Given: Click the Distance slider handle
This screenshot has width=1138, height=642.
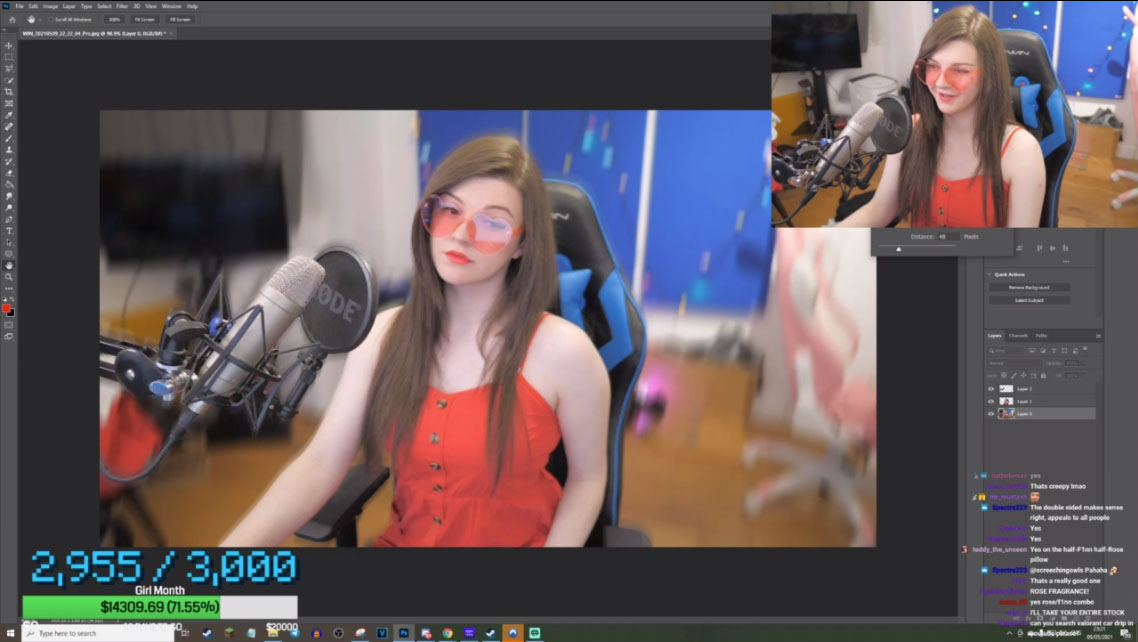Looking at the screenshot, I should click(898, 249).
